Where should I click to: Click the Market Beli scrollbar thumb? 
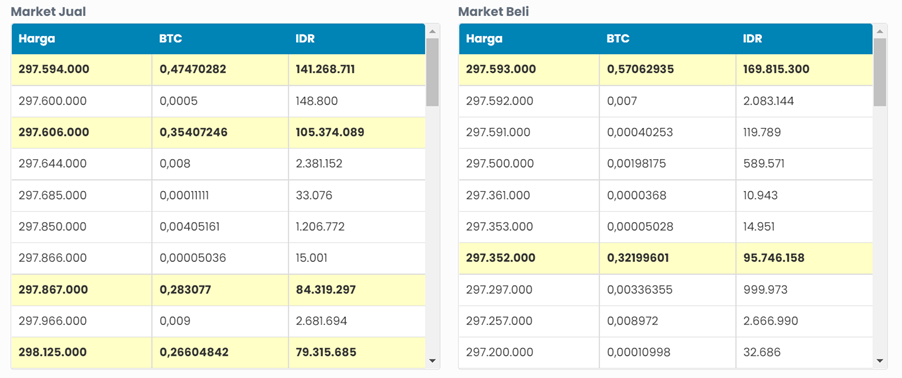tap(880, 72)
